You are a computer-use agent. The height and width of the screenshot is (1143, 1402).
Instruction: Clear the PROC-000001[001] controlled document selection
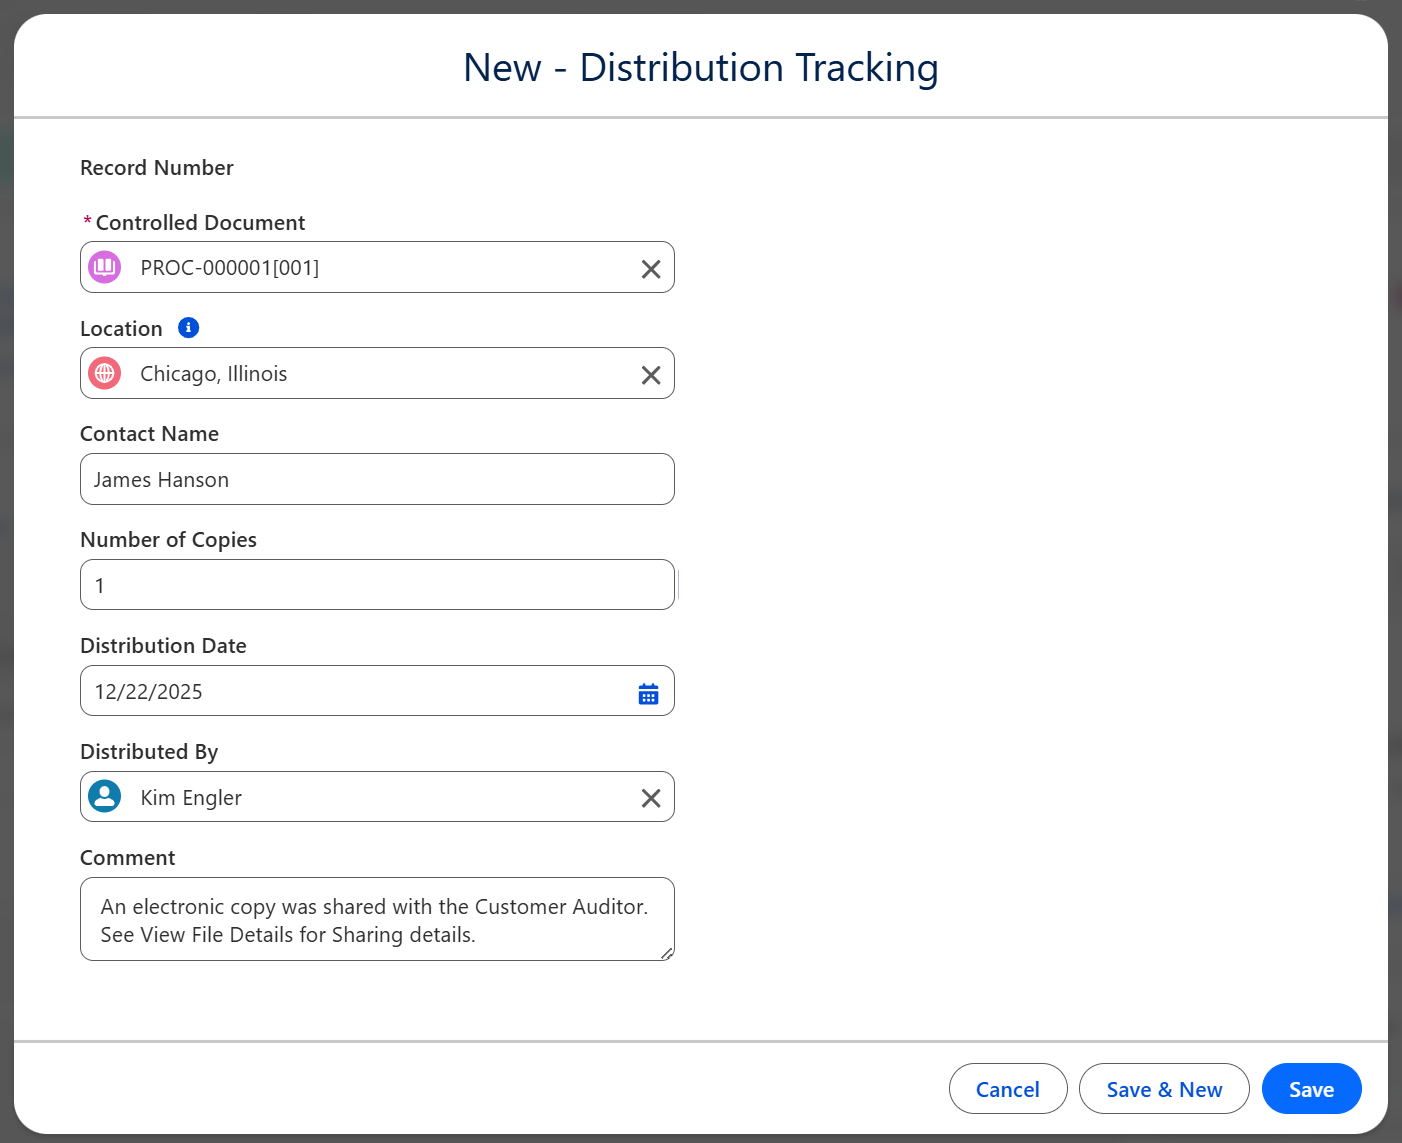click(650, 269)
